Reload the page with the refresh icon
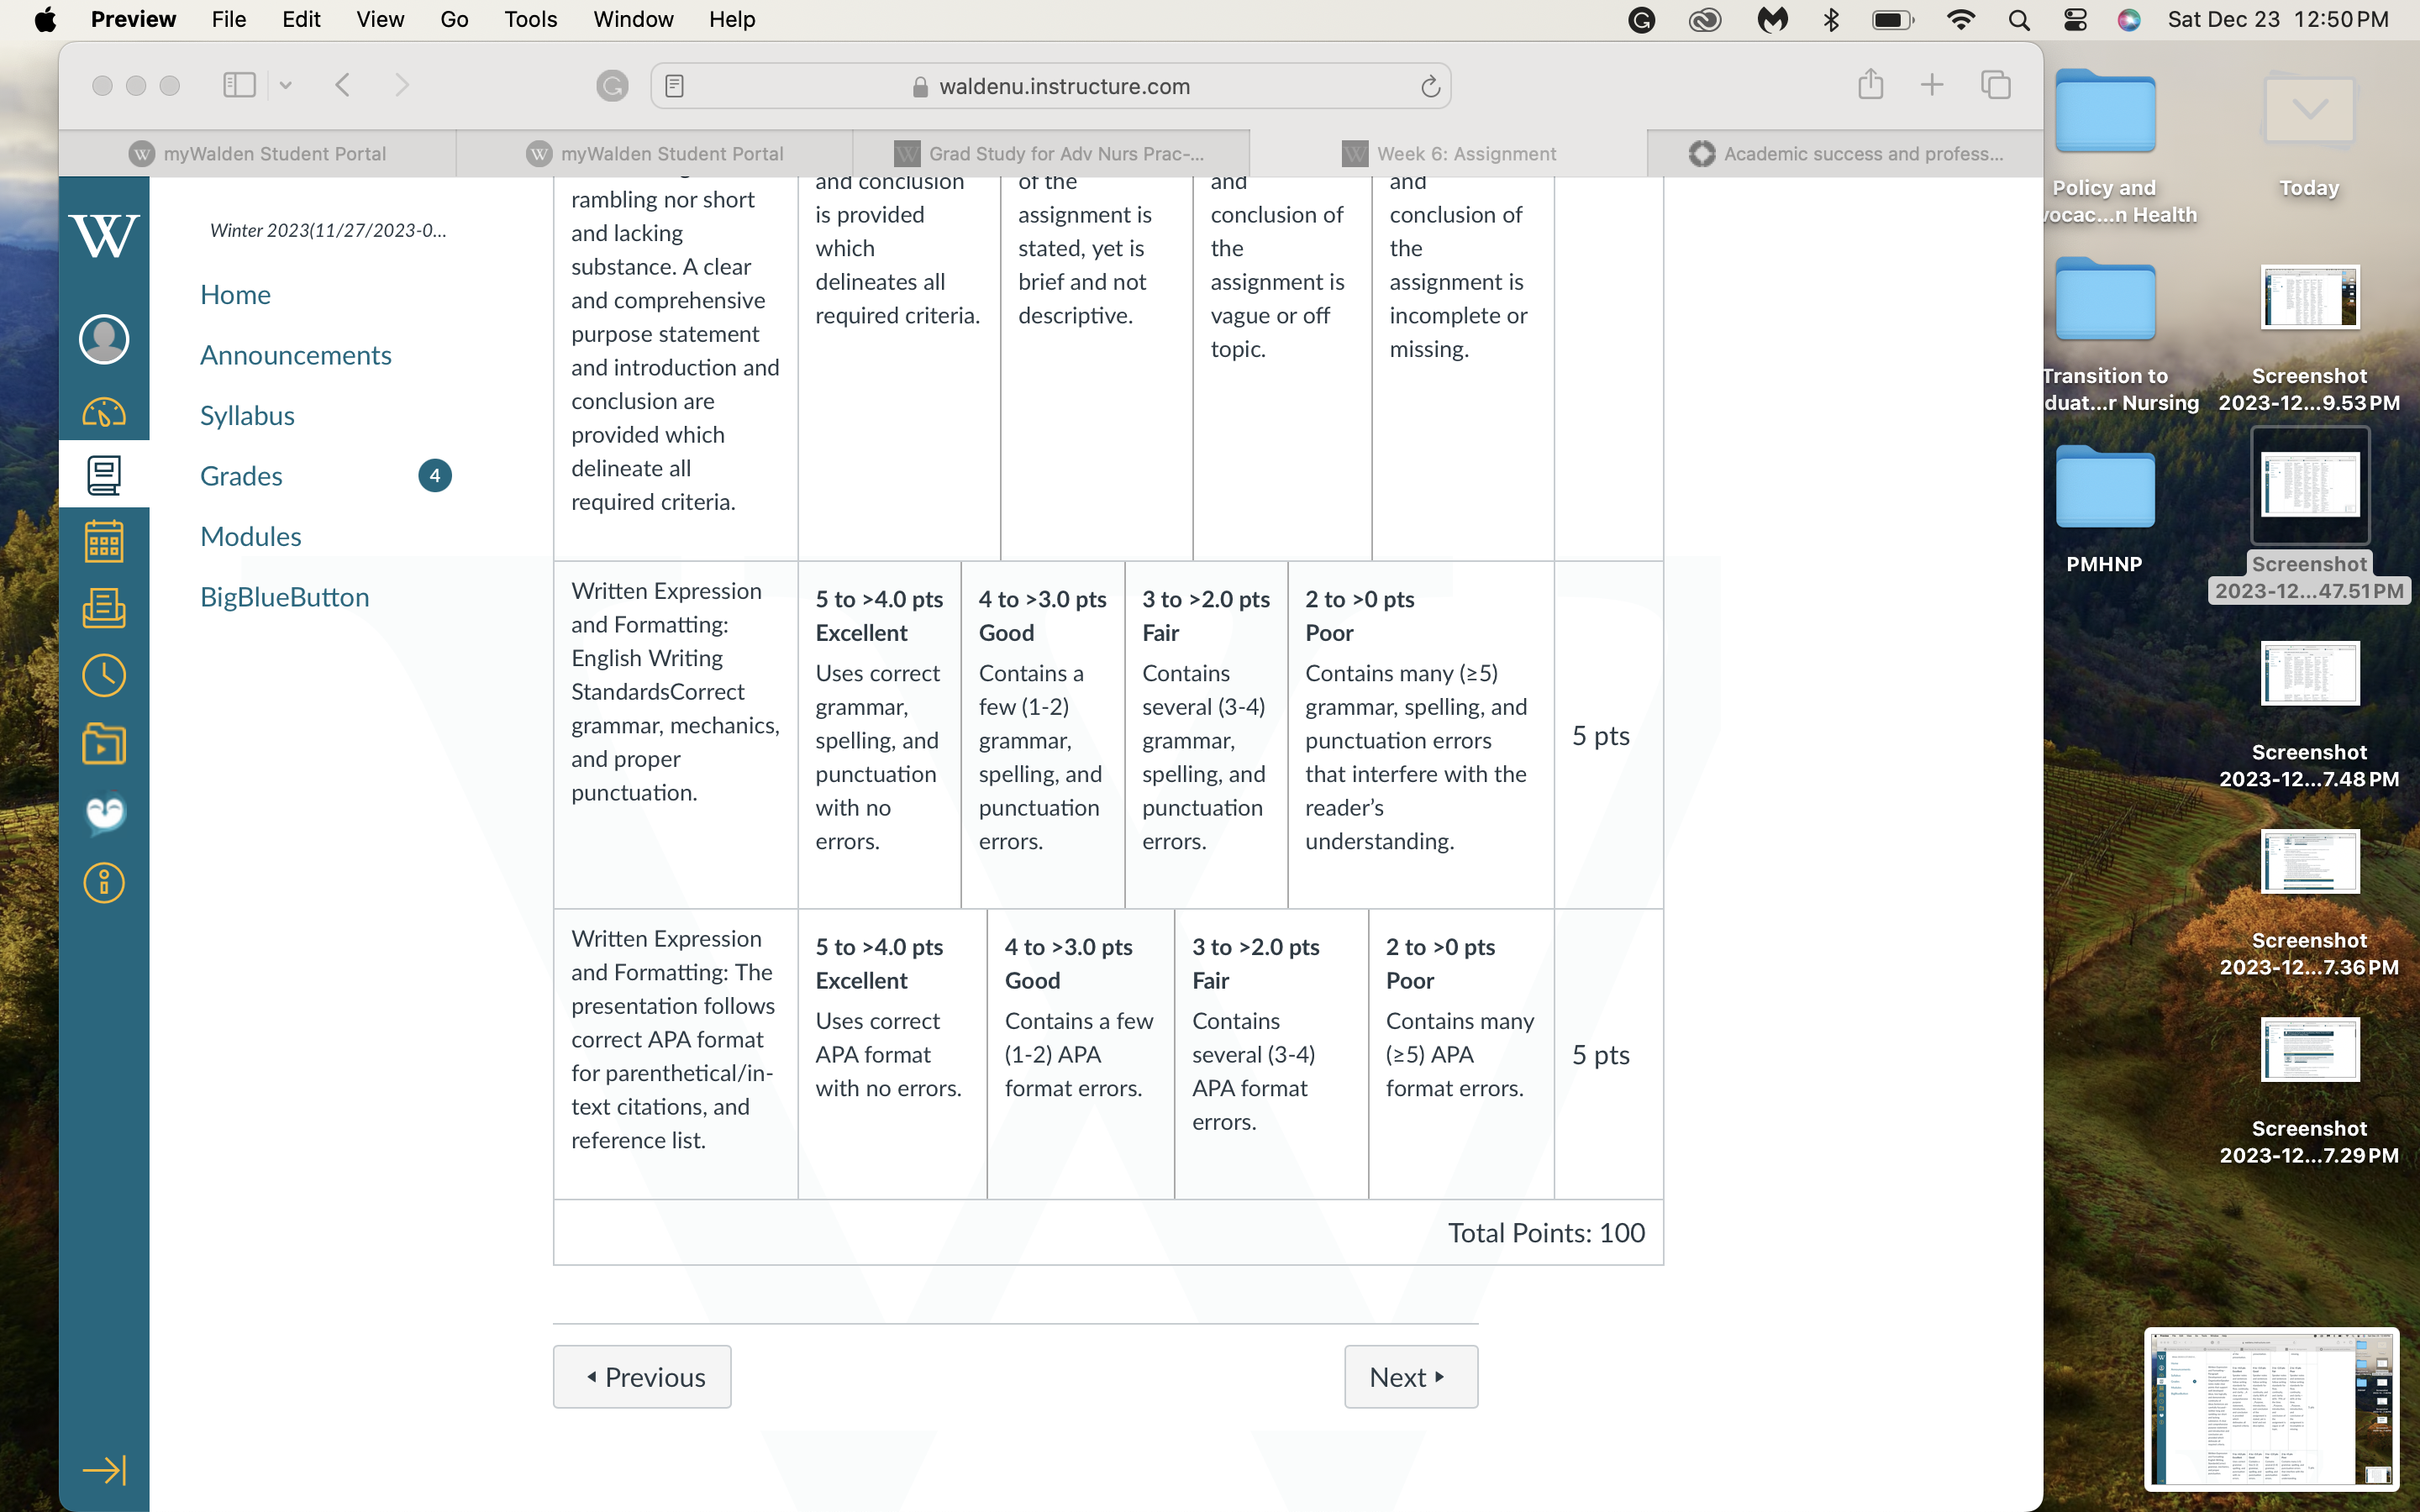Screen dimensions: 2420x1512 (x=1430, y=86)
